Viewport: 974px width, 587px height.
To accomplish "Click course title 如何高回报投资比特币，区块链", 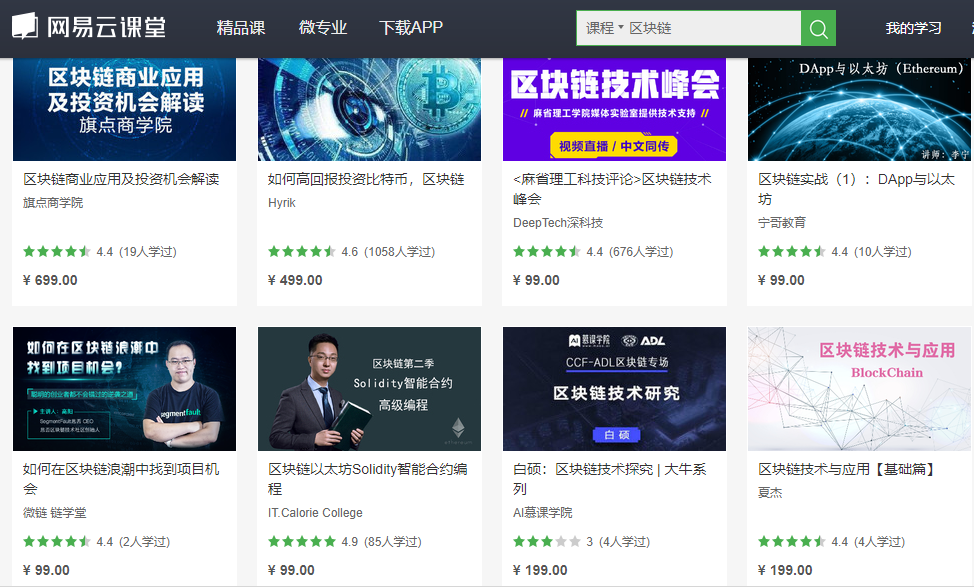I will (366, 179).
